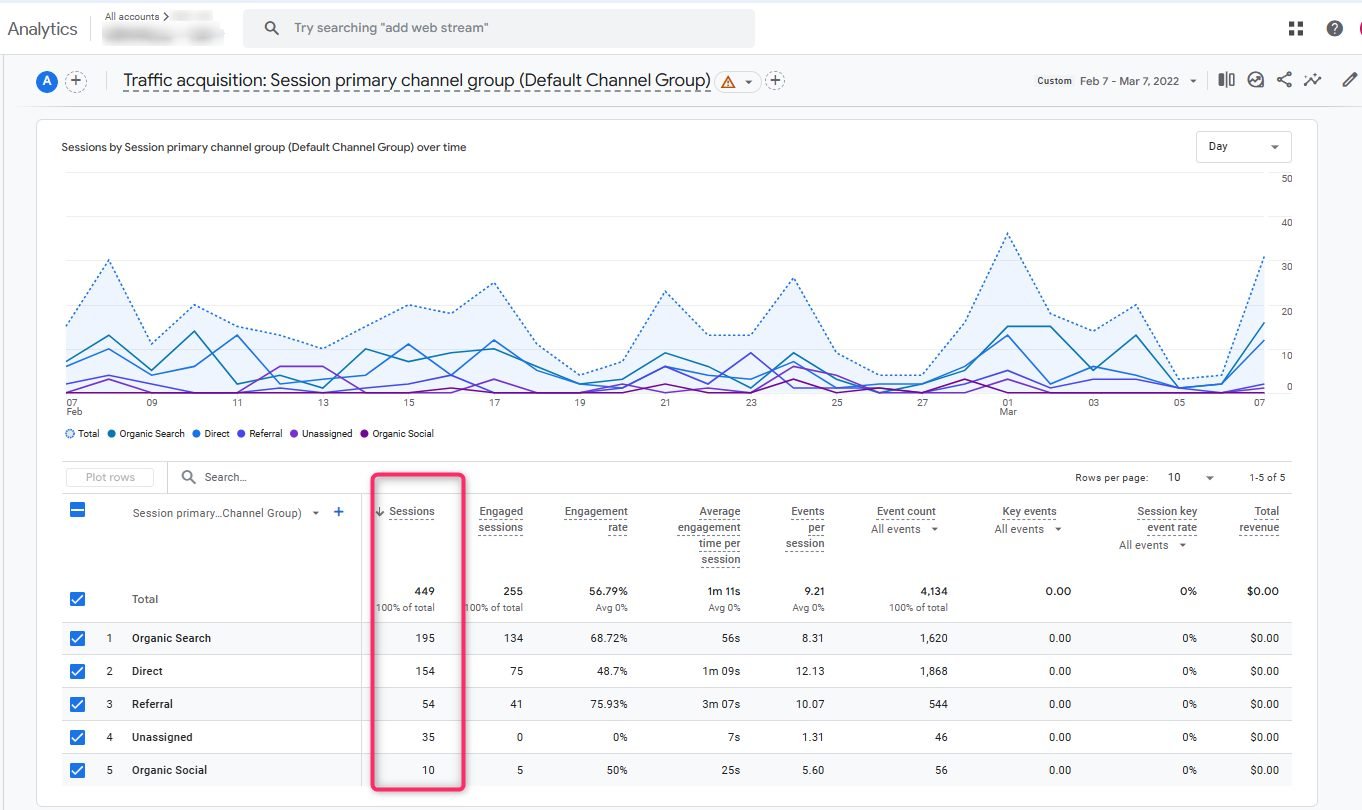Screen dimensions: 1362x810
Task: Focus the 'Try searching add web stream' search box
Action: tap(499, 28)
